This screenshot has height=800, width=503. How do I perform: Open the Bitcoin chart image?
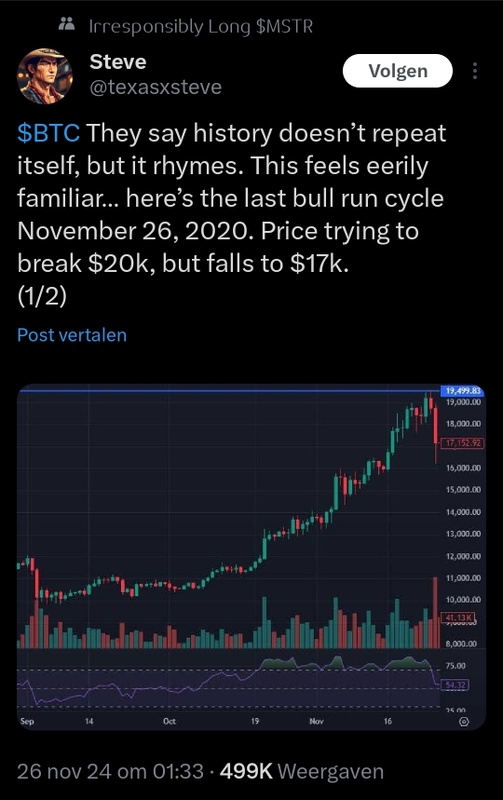click(251, 556)
